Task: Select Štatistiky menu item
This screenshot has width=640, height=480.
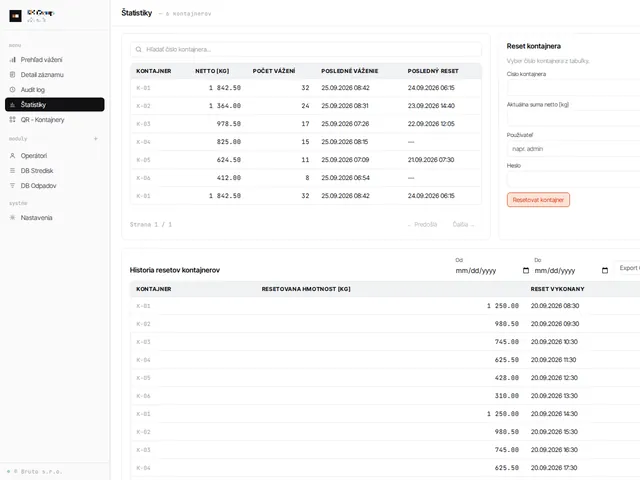Action: click(55, 104)
